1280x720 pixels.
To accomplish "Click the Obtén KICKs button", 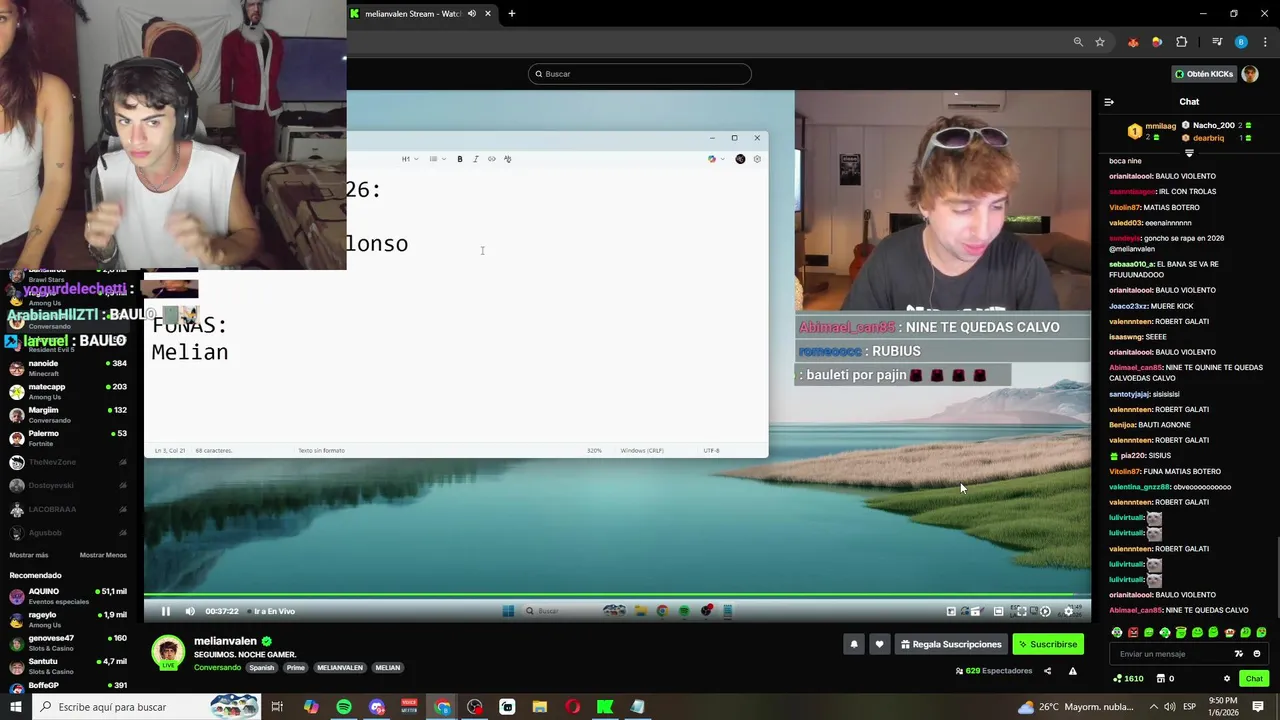I will pos(1203,74).
